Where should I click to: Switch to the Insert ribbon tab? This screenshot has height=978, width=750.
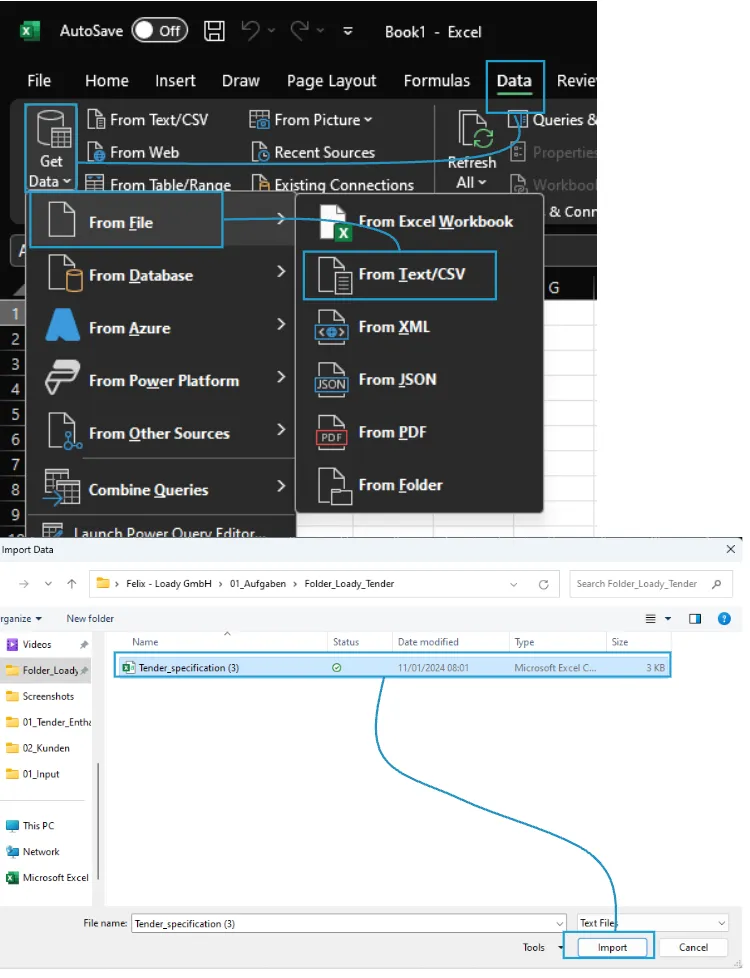coord(175,80)
